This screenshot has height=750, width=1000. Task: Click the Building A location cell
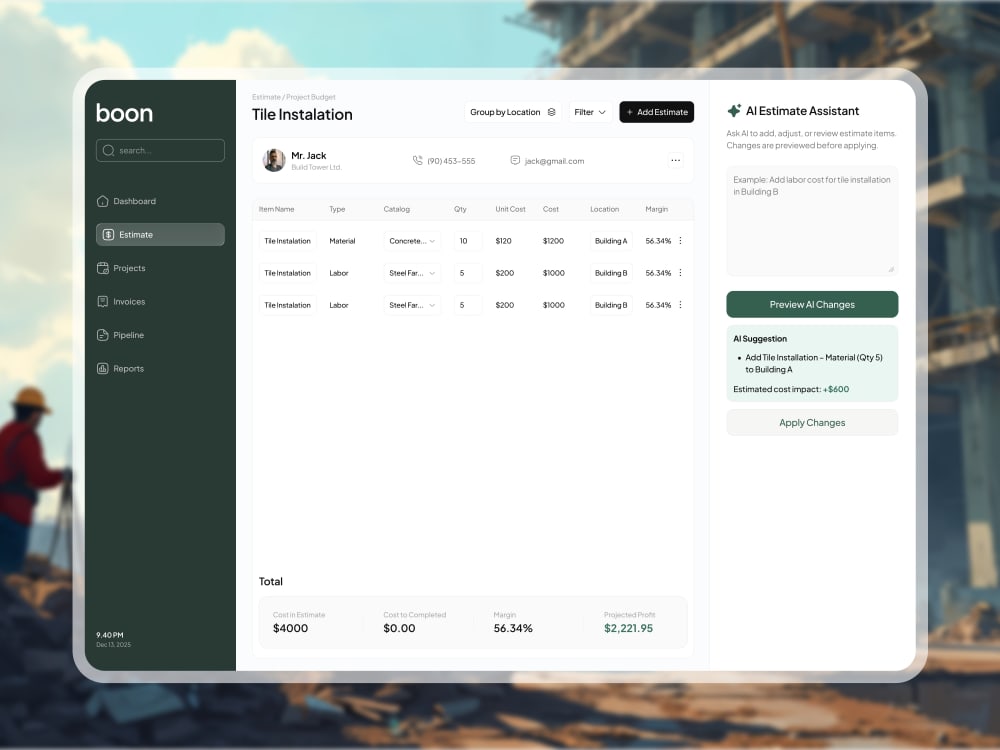(x=611, y=241)
